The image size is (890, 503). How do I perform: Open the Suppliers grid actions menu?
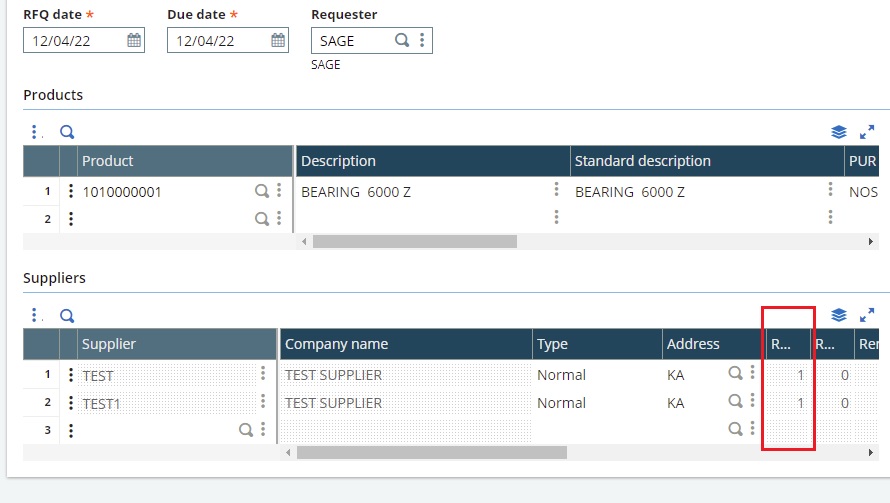pyautogui.click(x=36, y=315)
